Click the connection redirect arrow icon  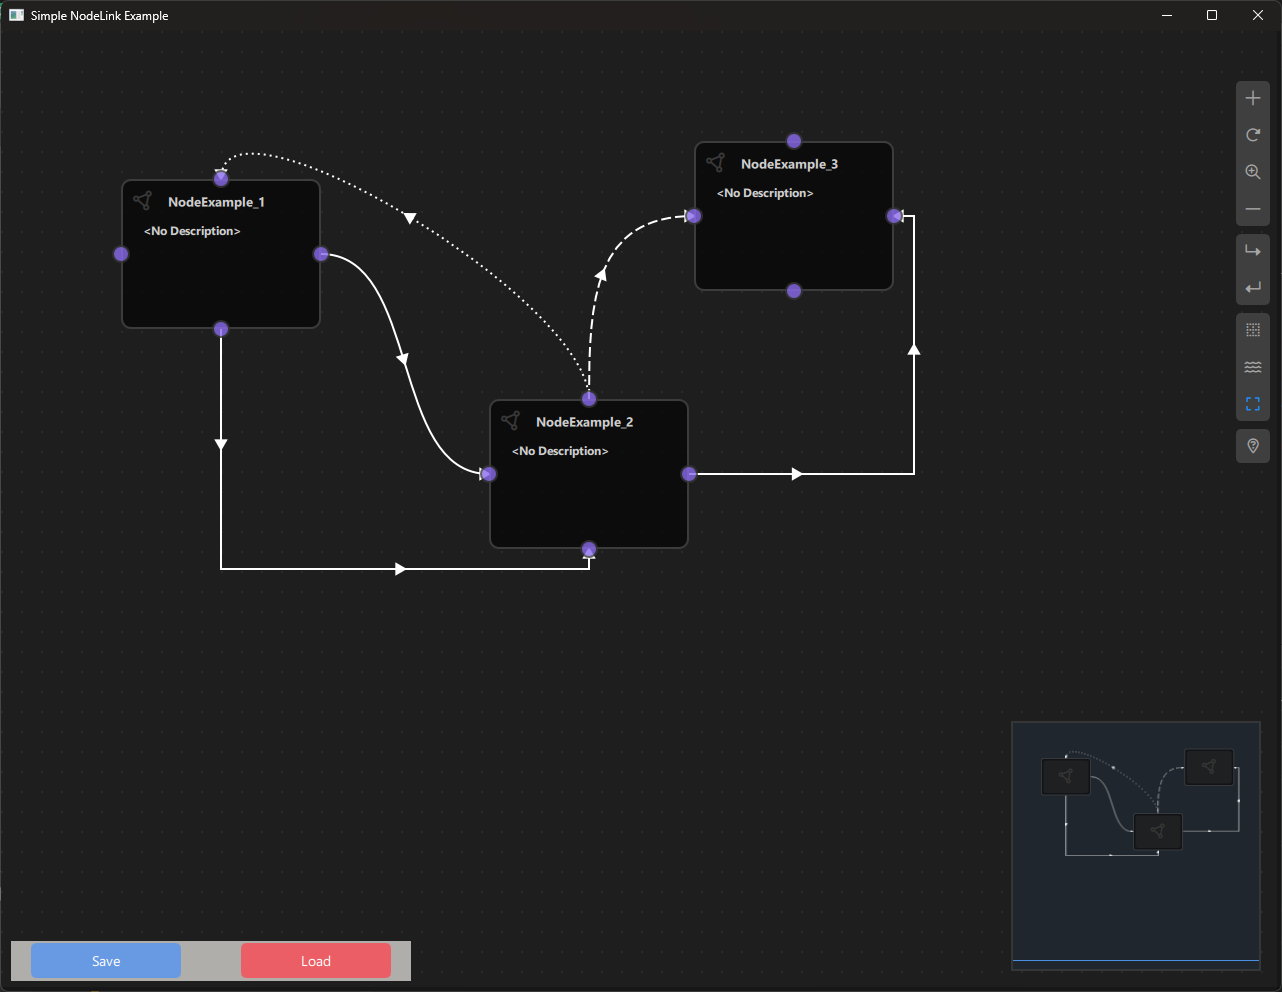1253,249
